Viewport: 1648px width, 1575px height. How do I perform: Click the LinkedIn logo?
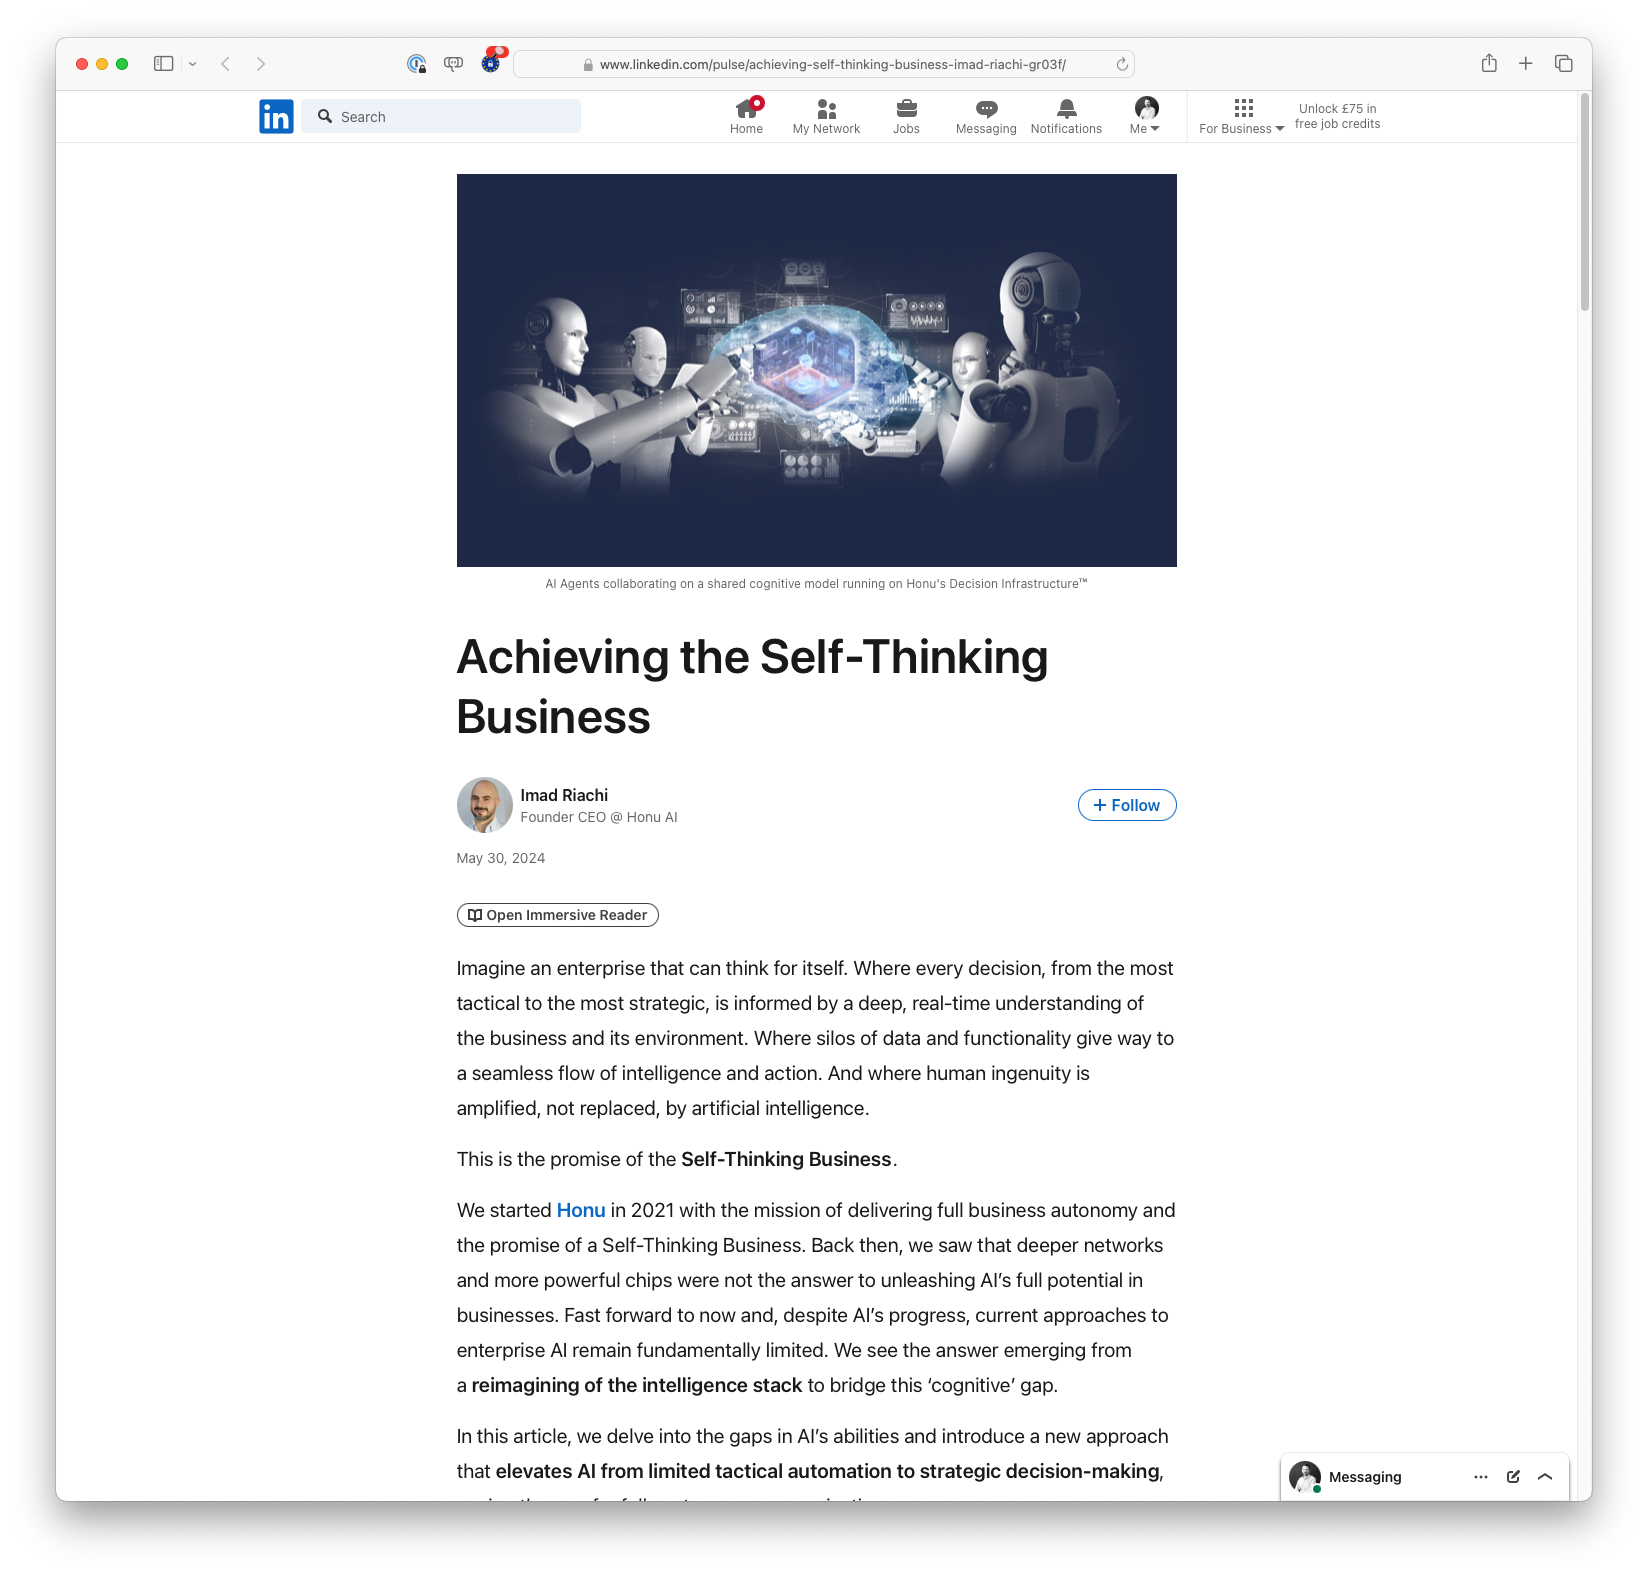(276, 116)
